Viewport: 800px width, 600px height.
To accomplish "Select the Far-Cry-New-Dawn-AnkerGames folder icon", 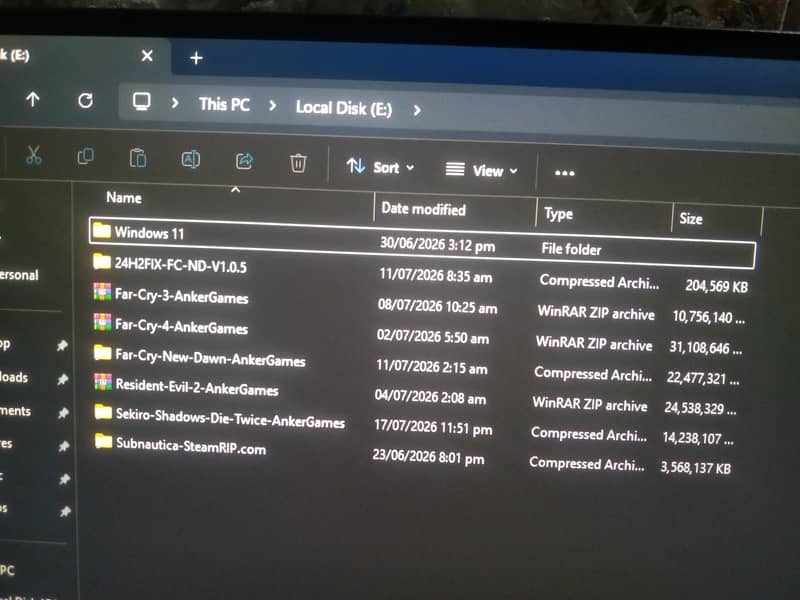I will pos(103,352).
